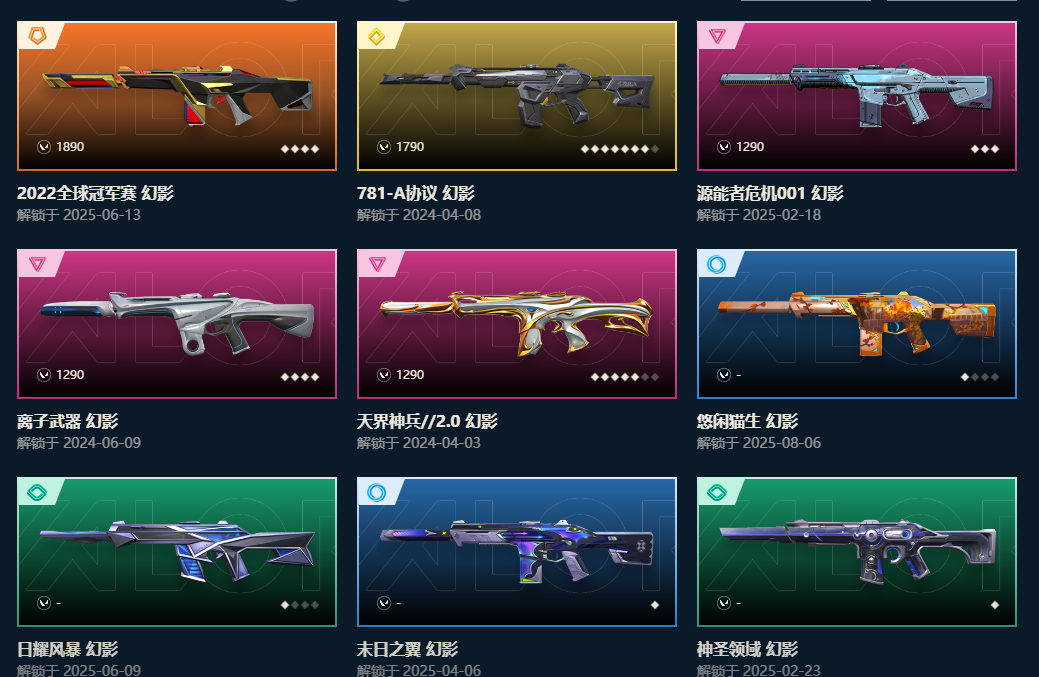
Task: Click the green tier icon on 神圣领域 card
Action: click(717, 492)
